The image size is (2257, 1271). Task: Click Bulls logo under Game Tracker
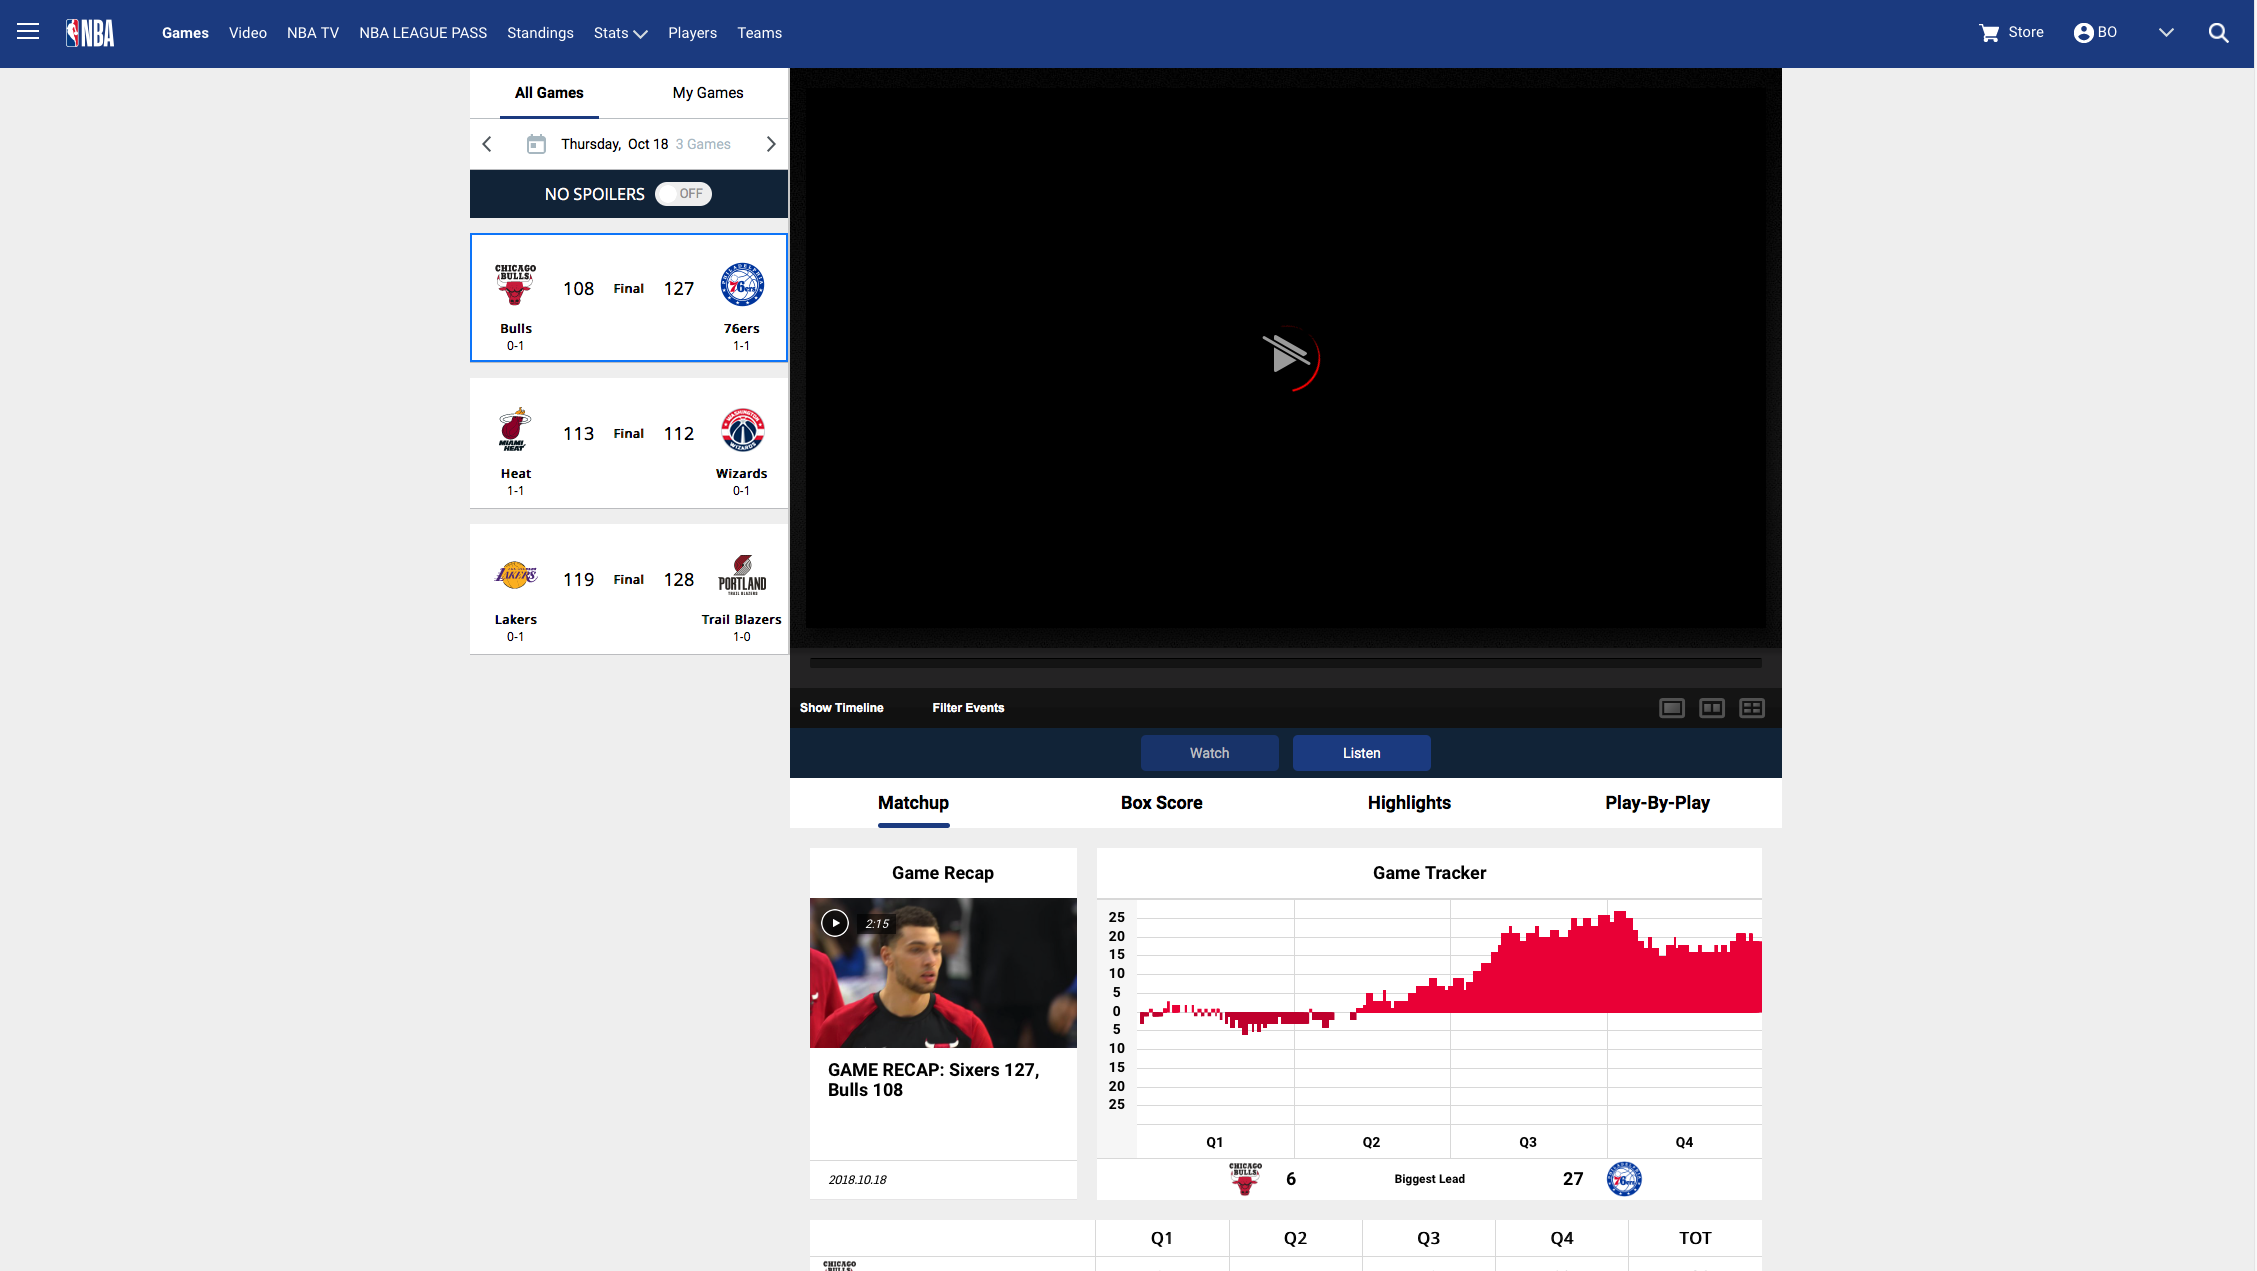click(1245, 1179)
